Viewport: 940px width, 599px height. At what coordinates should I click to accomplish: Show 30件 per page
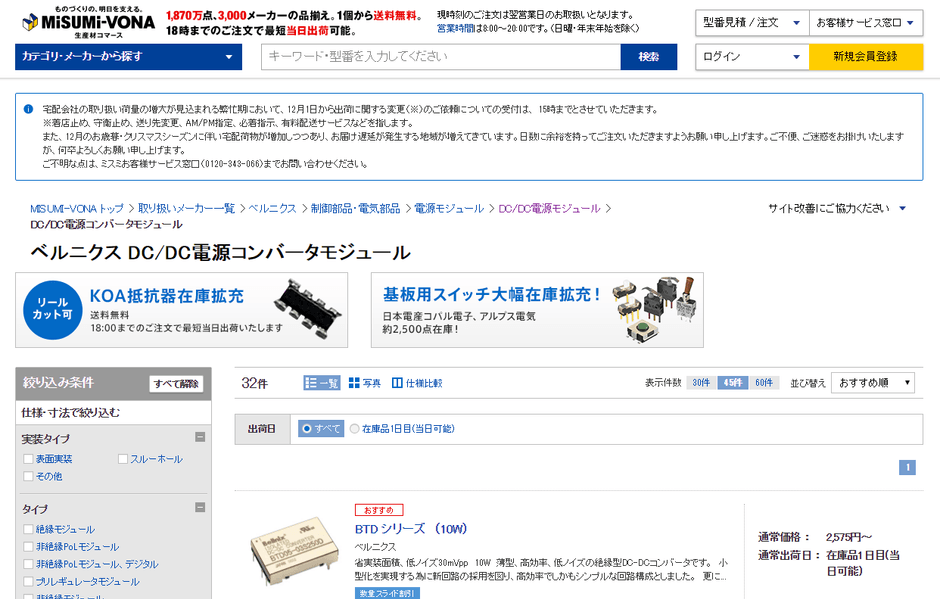(x=701, y=383)
